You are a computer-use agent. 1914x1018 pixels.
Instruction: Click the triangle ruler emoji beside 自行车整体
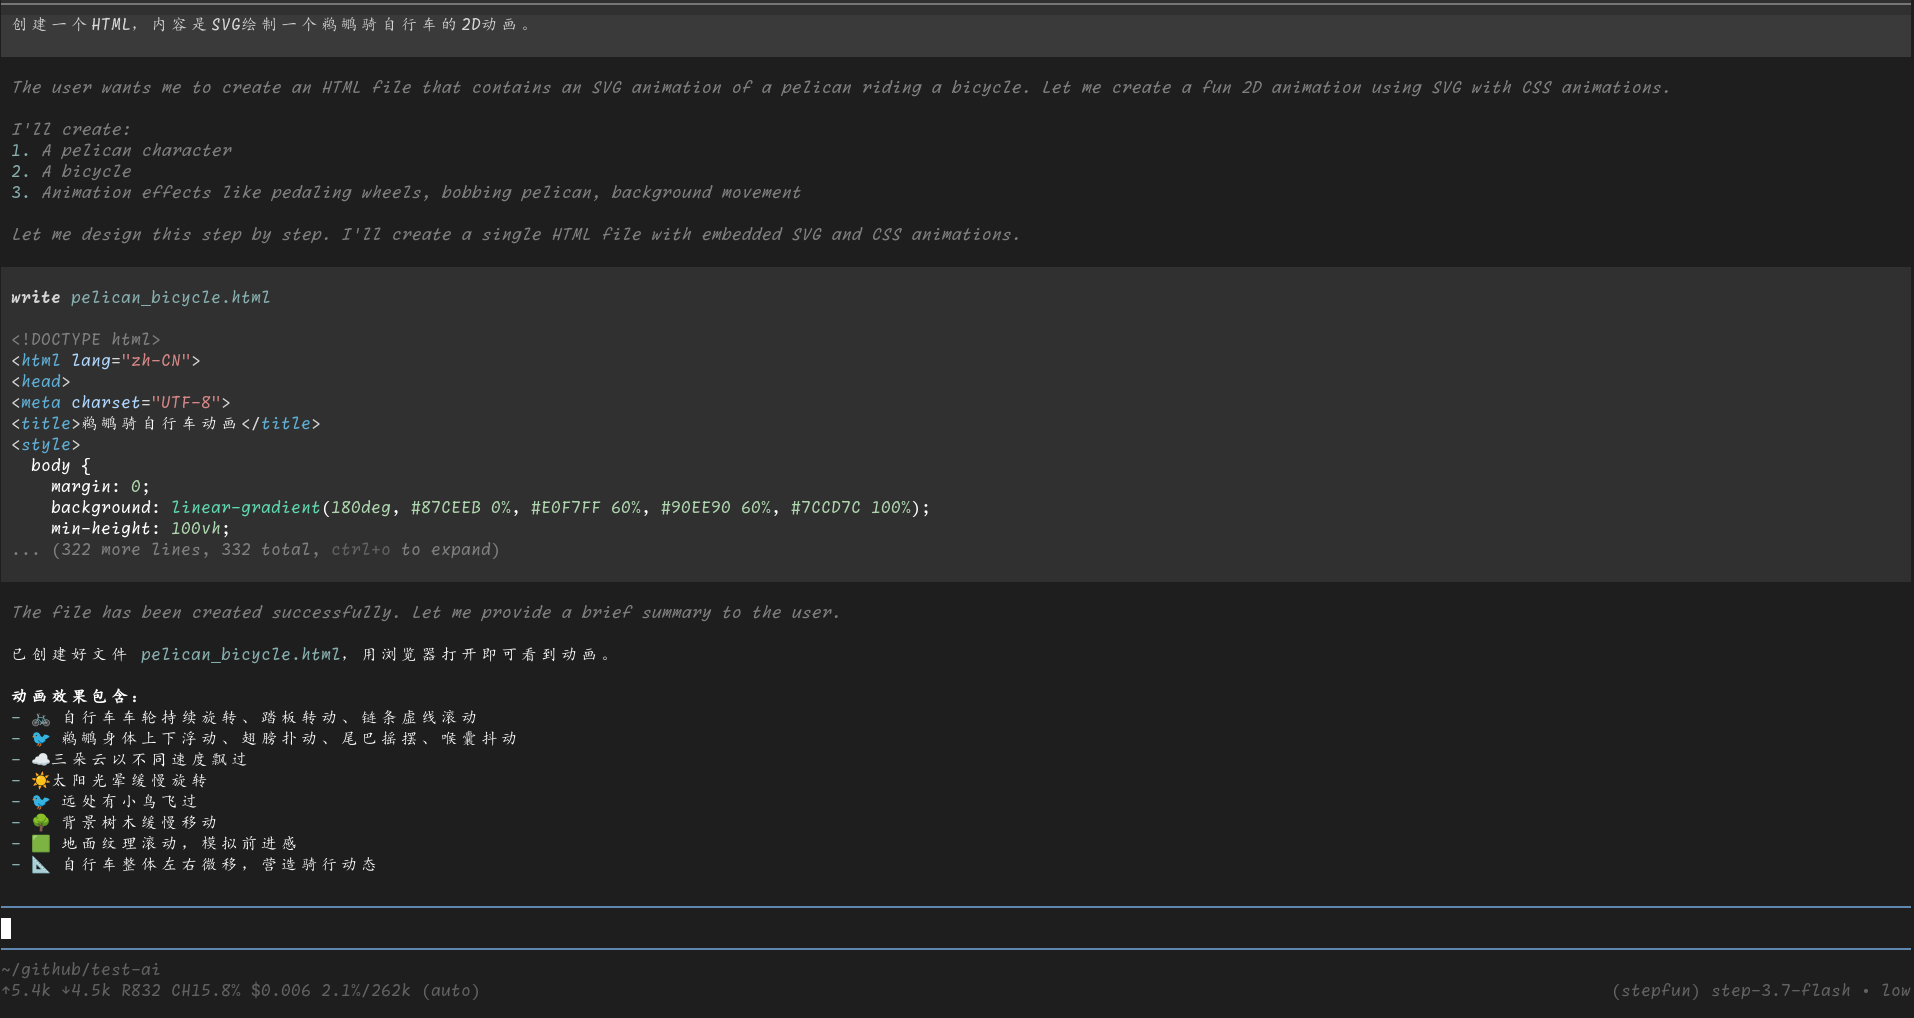click(40, 865)
